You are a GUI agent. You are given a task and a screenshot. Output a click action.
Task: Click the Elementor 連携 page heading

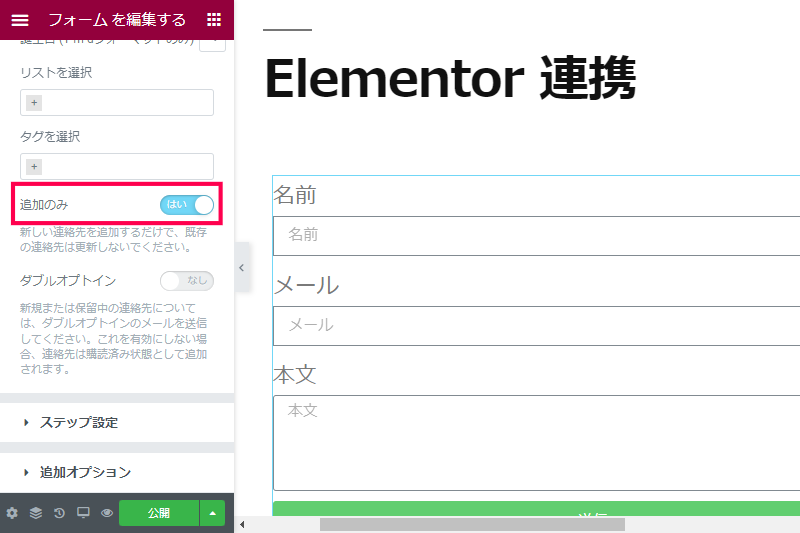[x=450, y=79]
